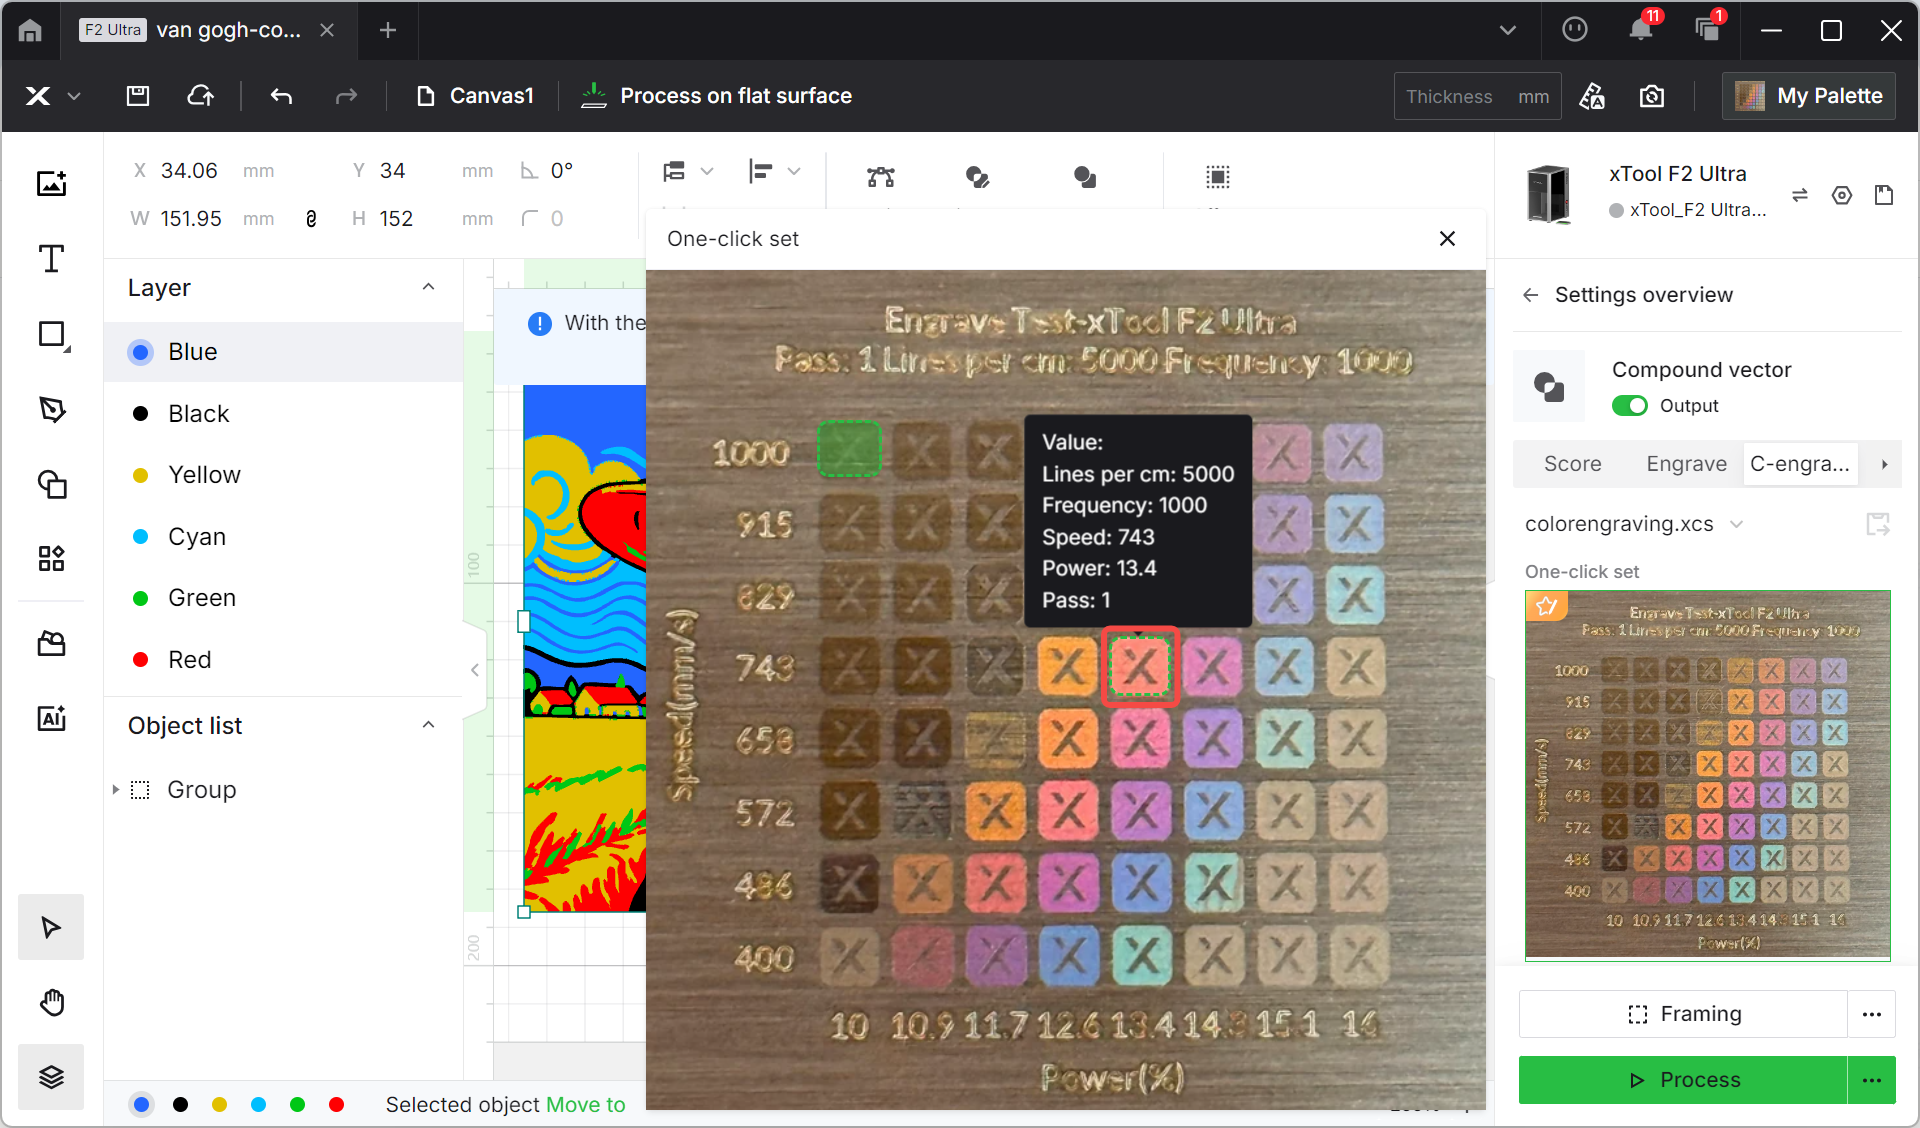Select the Yellow layer

click(x=283, y=475)
